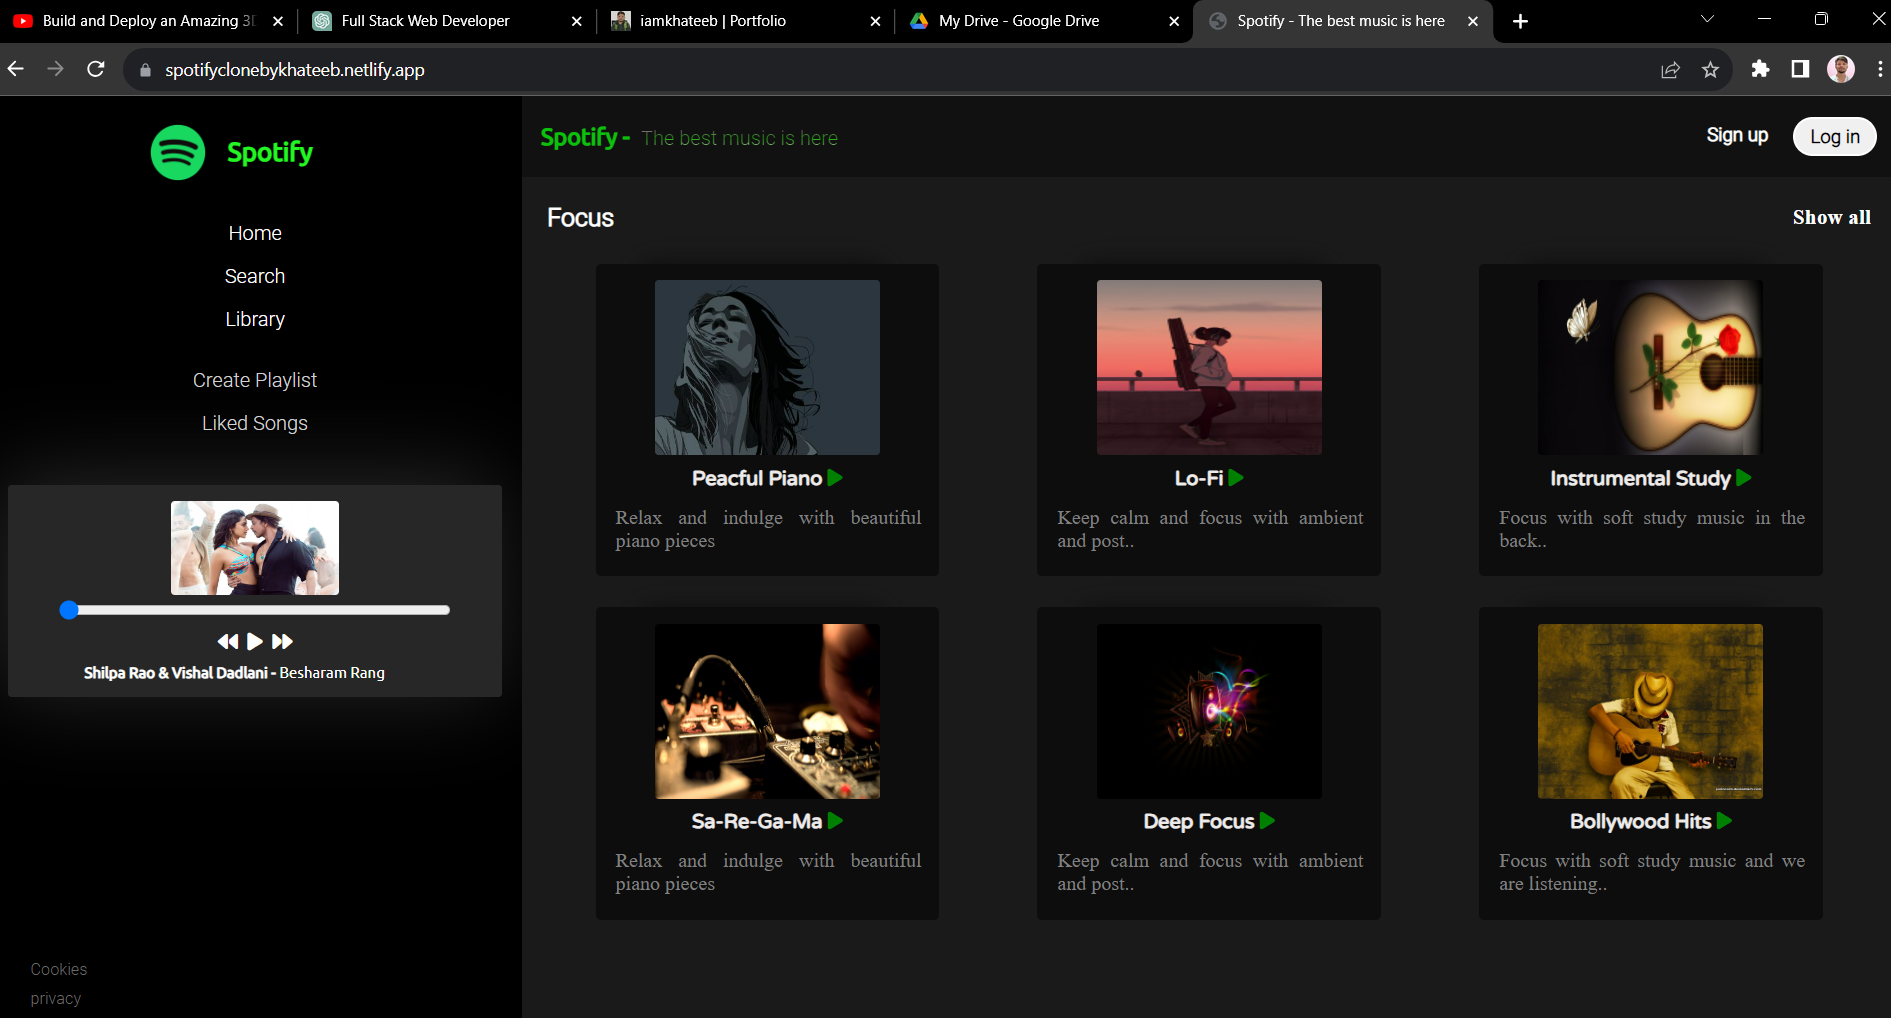Go forward with the browser forward arrow
This screenshot has height=1018, width=1891.
56,69
